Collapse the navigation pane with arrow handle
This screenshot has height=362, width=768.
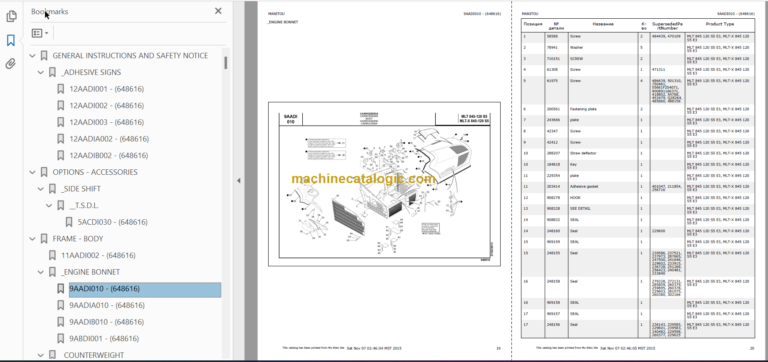(239, 181)
